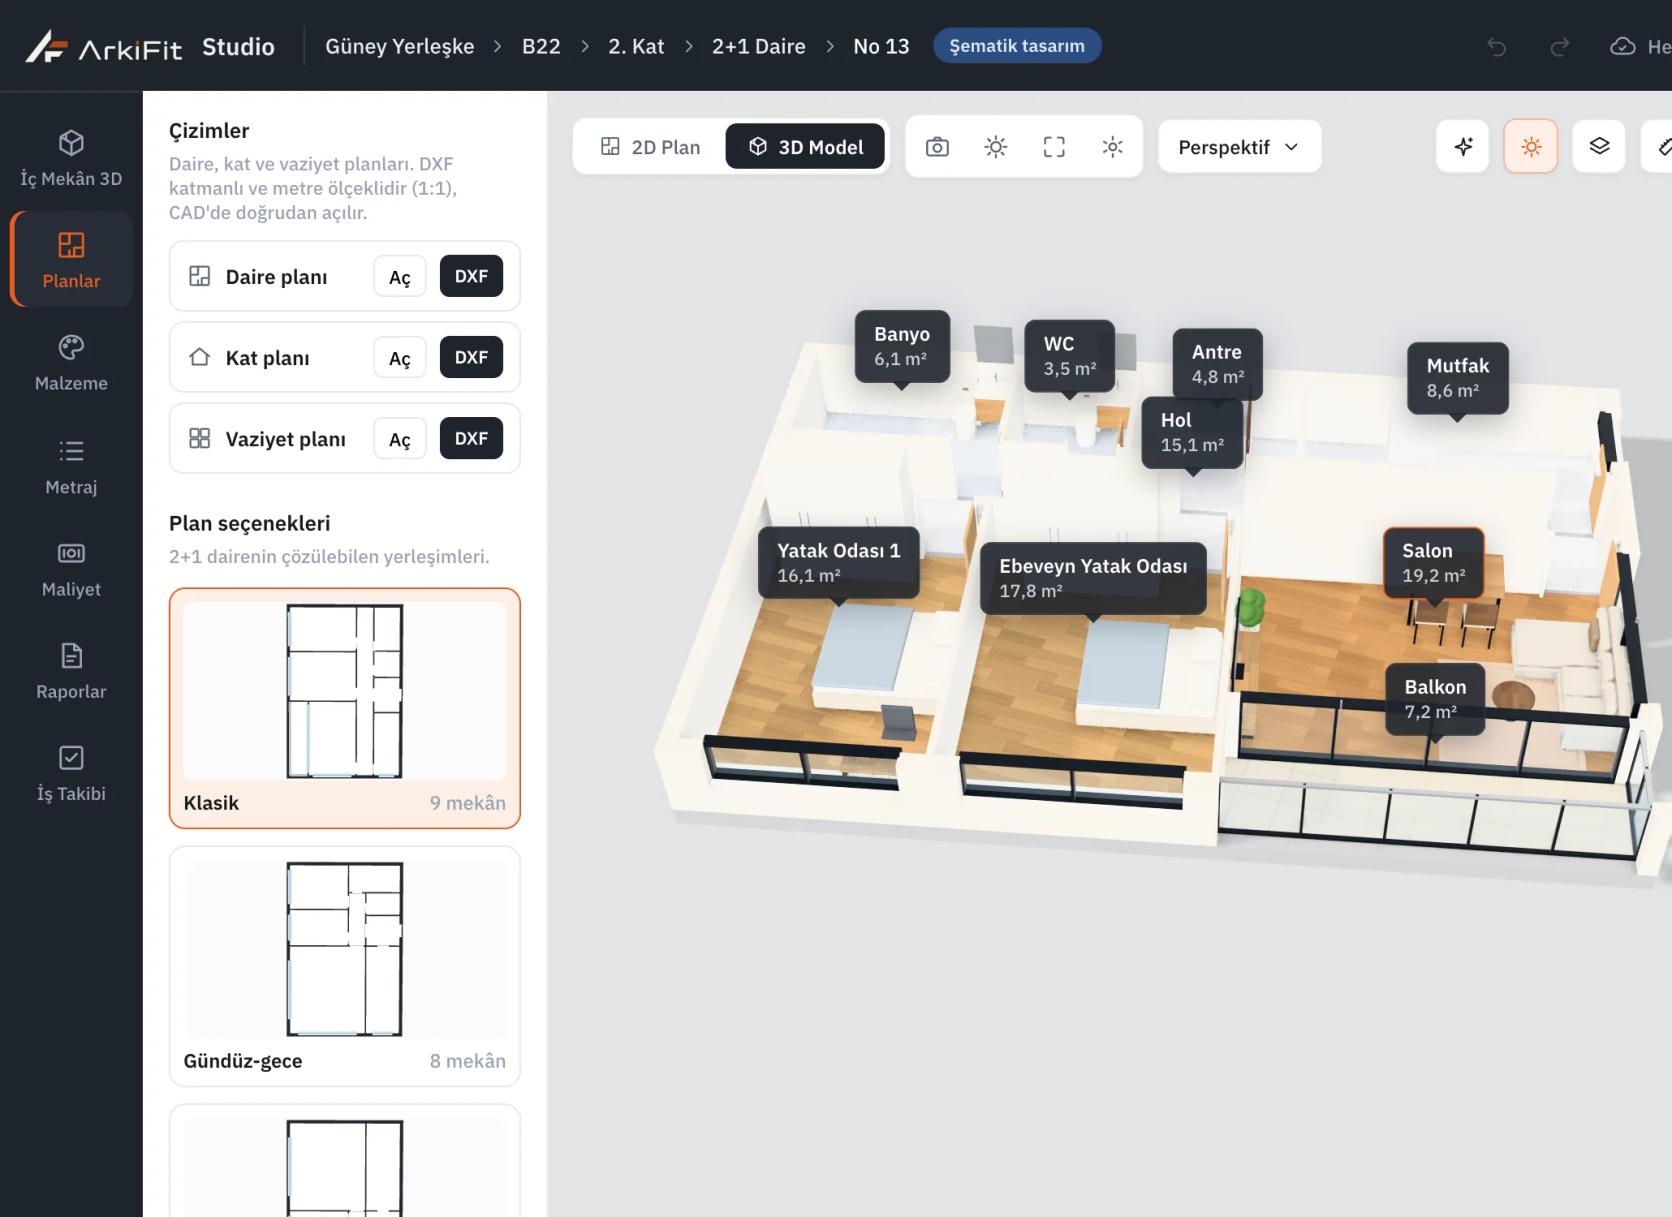This screenshot has width=1672, height=1217.
Task: Click the Balkon 7,2 m² room label
Action: point(1435,699)
